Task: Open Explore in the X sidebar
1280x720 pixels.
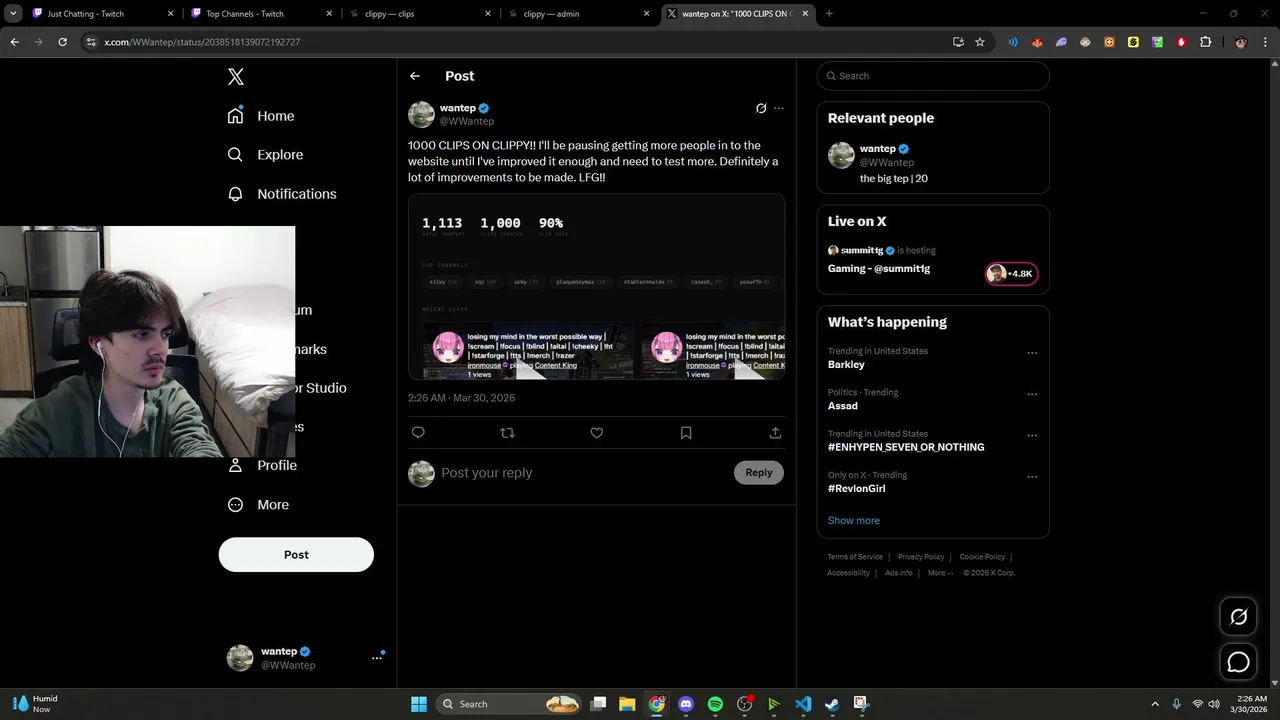Action: (265, 155)
